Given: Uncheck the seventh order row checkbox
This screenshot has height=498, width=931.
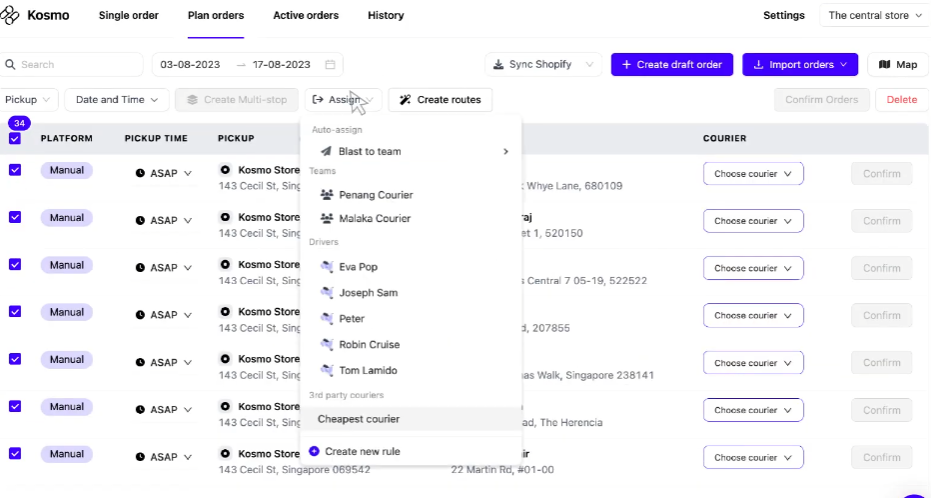Looking at the screenshot, I should [15, 453].
